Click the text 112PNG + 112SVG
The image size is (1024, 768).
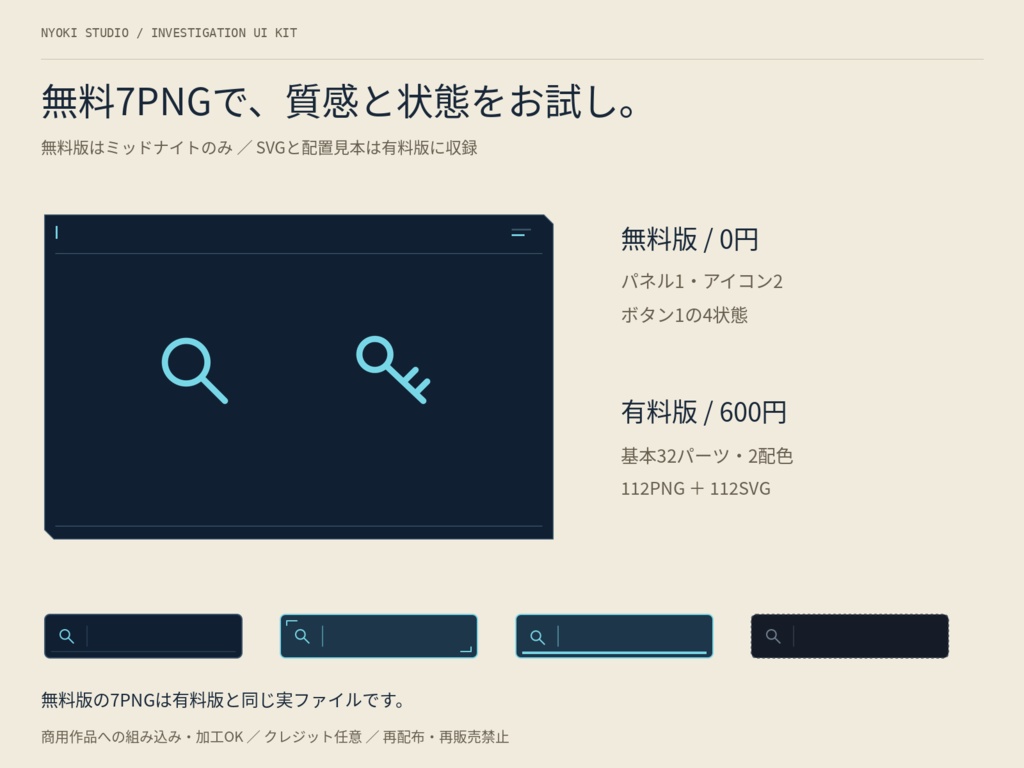(696, 488)
